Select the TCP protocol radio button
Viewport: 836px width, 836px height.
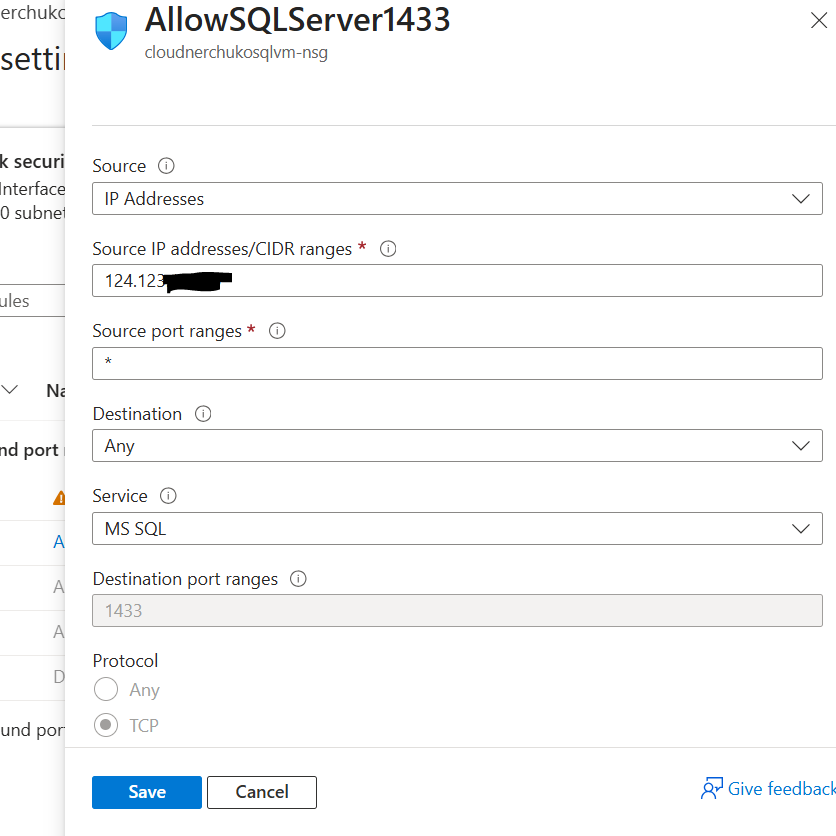106,725
